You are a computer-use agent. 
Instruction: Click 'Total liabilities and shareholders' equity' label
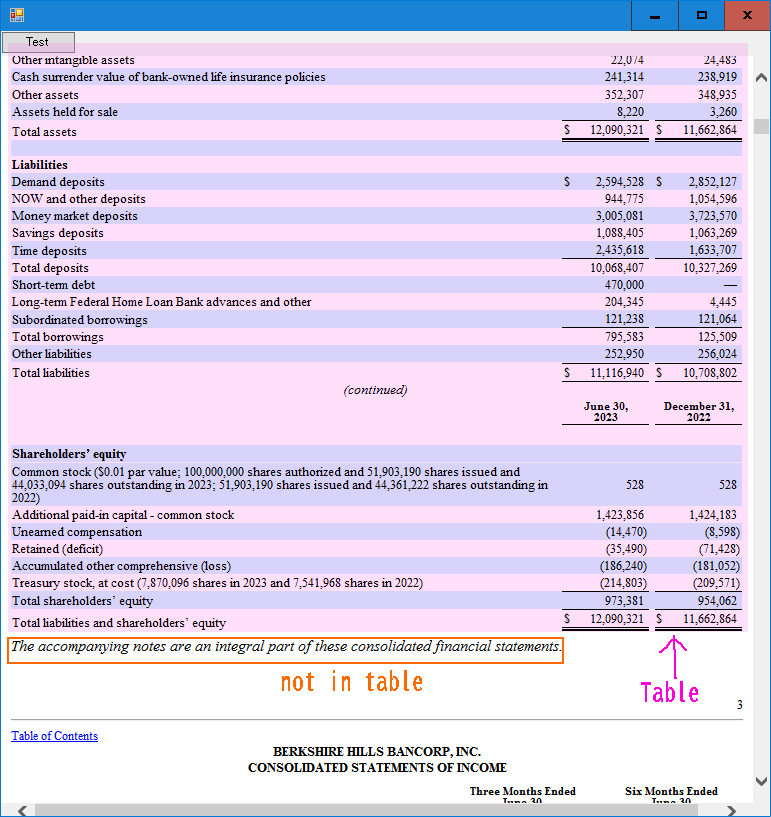pos(119,623)
